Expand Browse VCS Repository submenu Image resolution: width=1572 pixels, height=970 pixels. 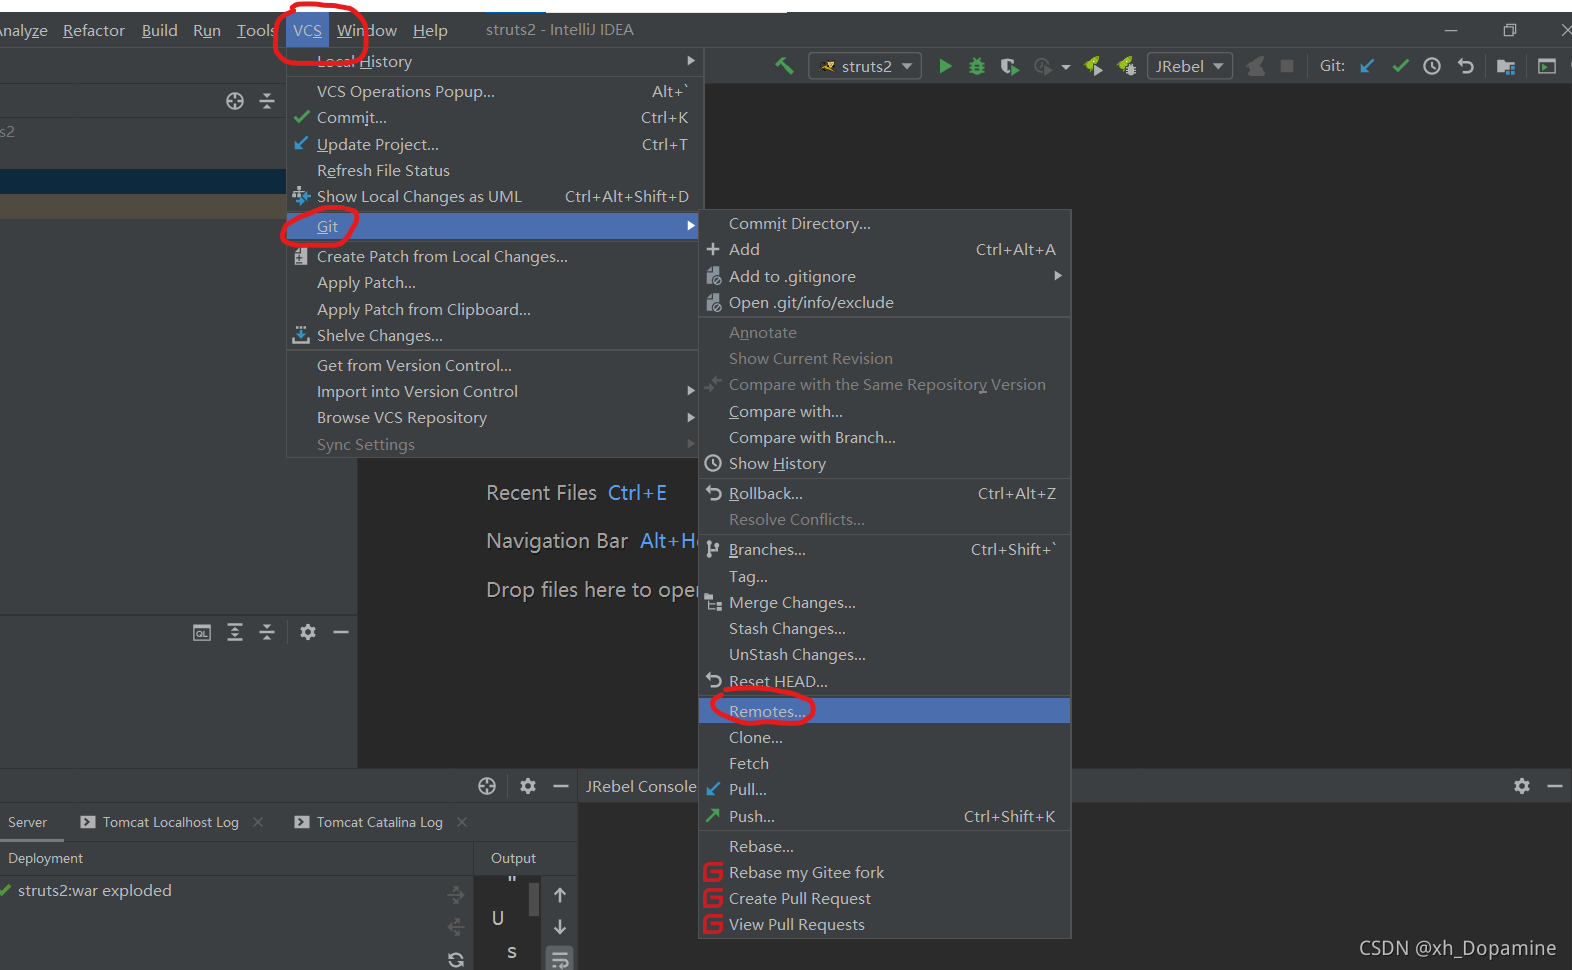[492, 418]
